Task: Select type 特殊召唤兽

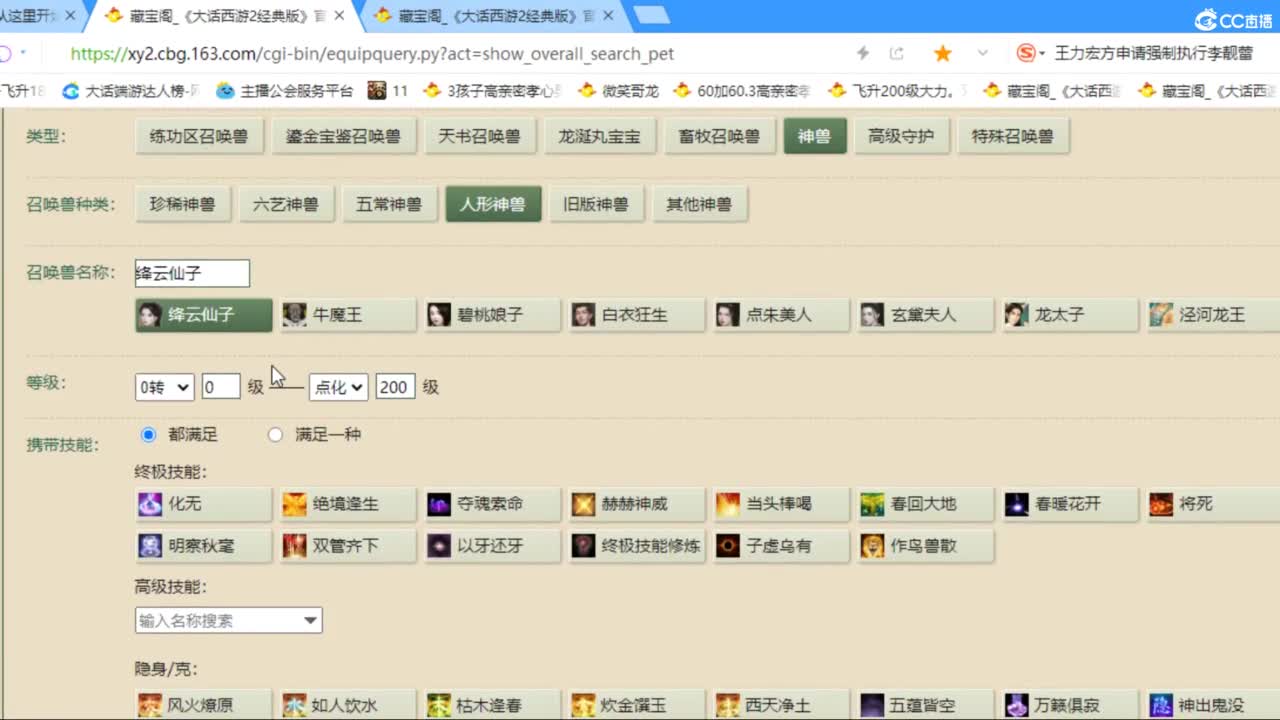Action: (x=1013, y=137)
